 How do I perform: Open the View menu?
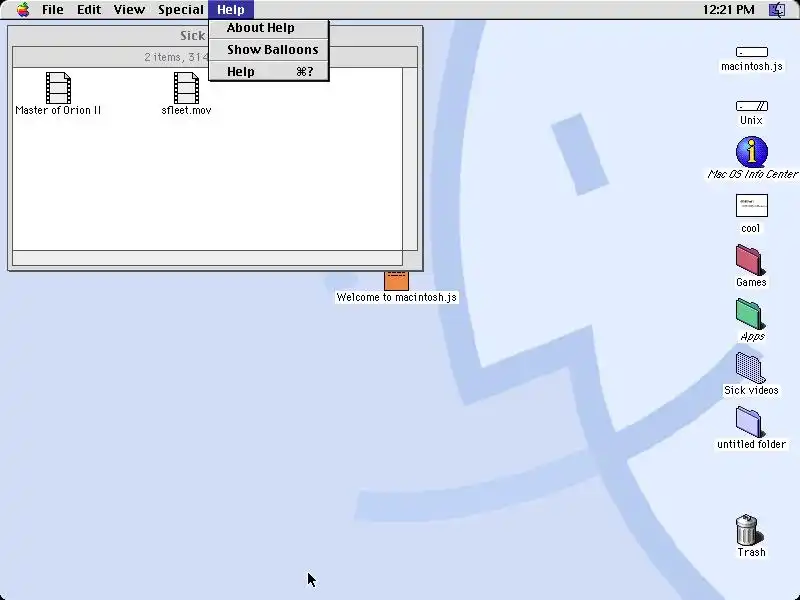pyautogui.click(x=129, y=9)
